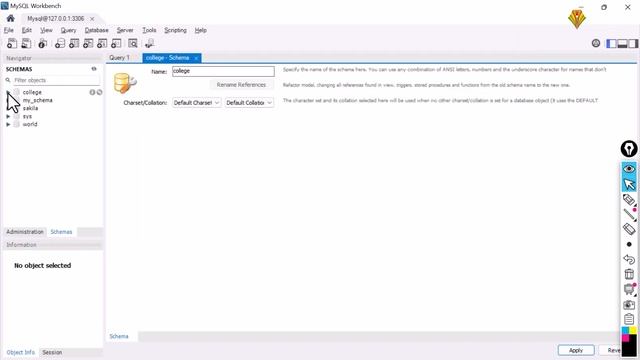Choose pen size dot in overlay toolbar

point(629,244)
